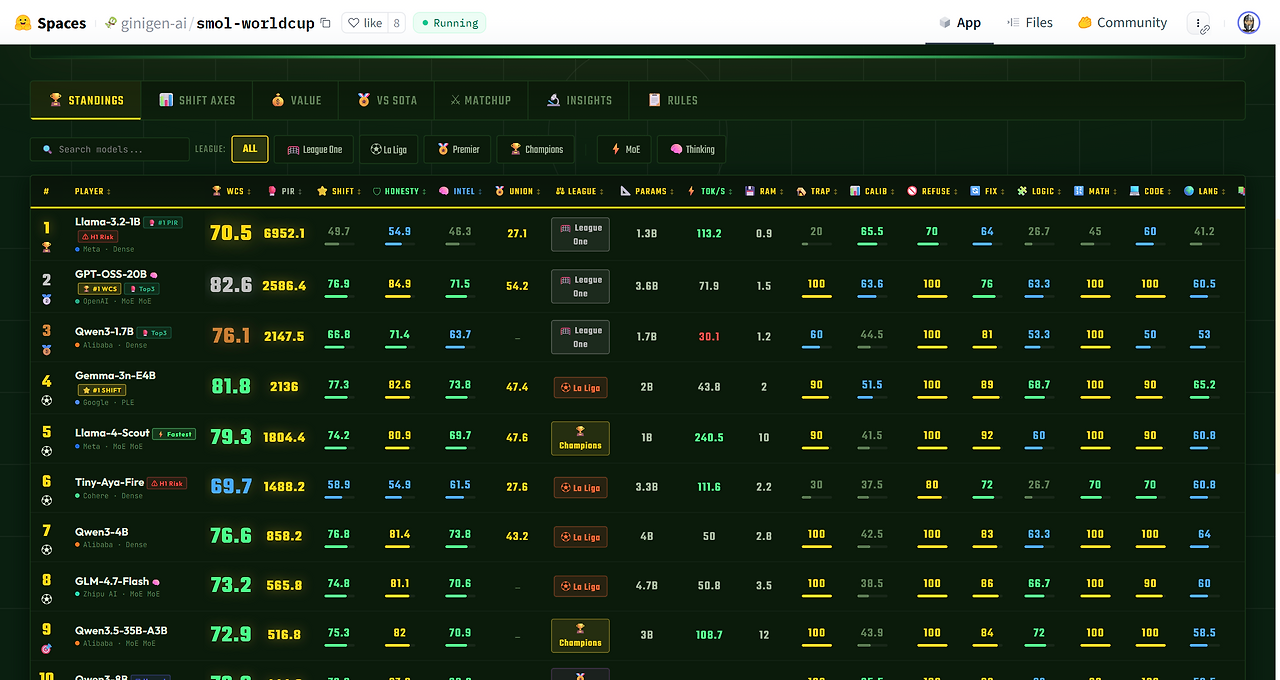Toggle the La Liga filter

(388, 149)
